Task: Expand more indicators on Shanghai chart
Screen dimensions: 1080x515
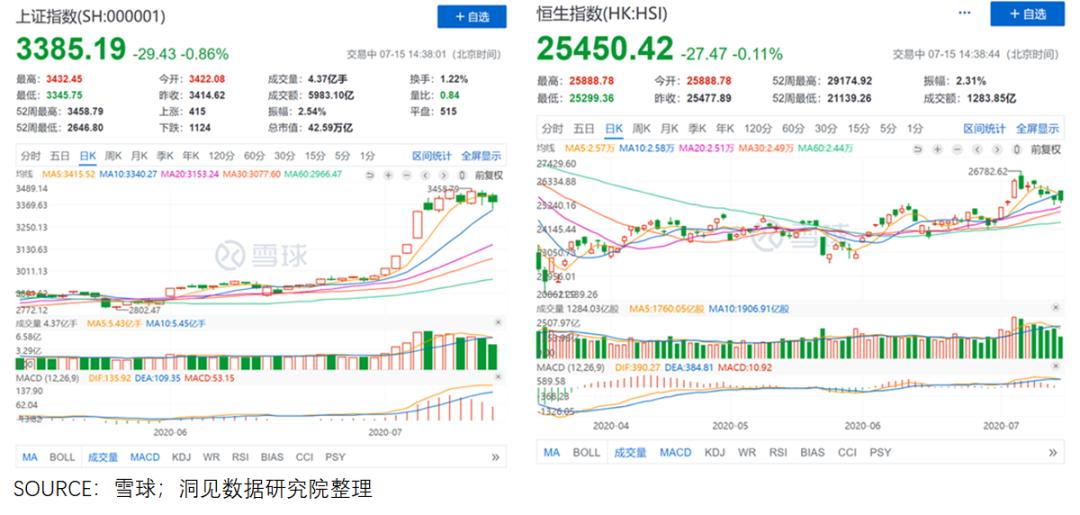Action: click(x=495, y=456)
